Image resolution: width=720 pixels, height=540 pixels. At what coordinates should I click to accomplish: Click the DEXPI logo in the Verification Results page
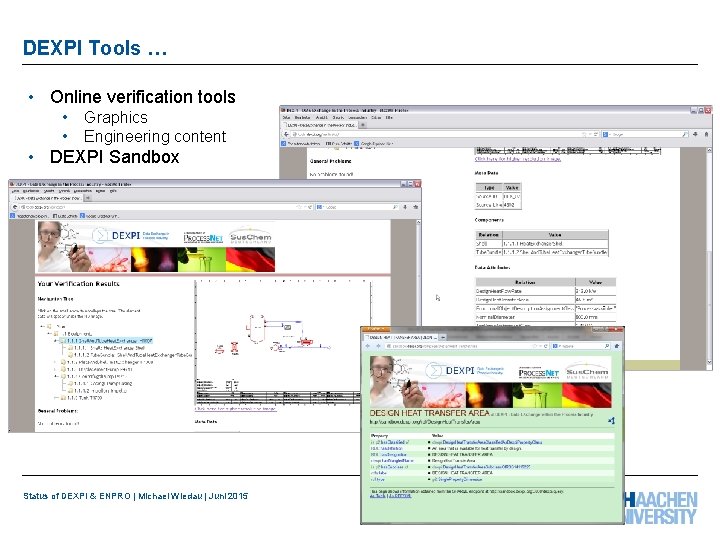pyautogui.click(x=131, y=236)
